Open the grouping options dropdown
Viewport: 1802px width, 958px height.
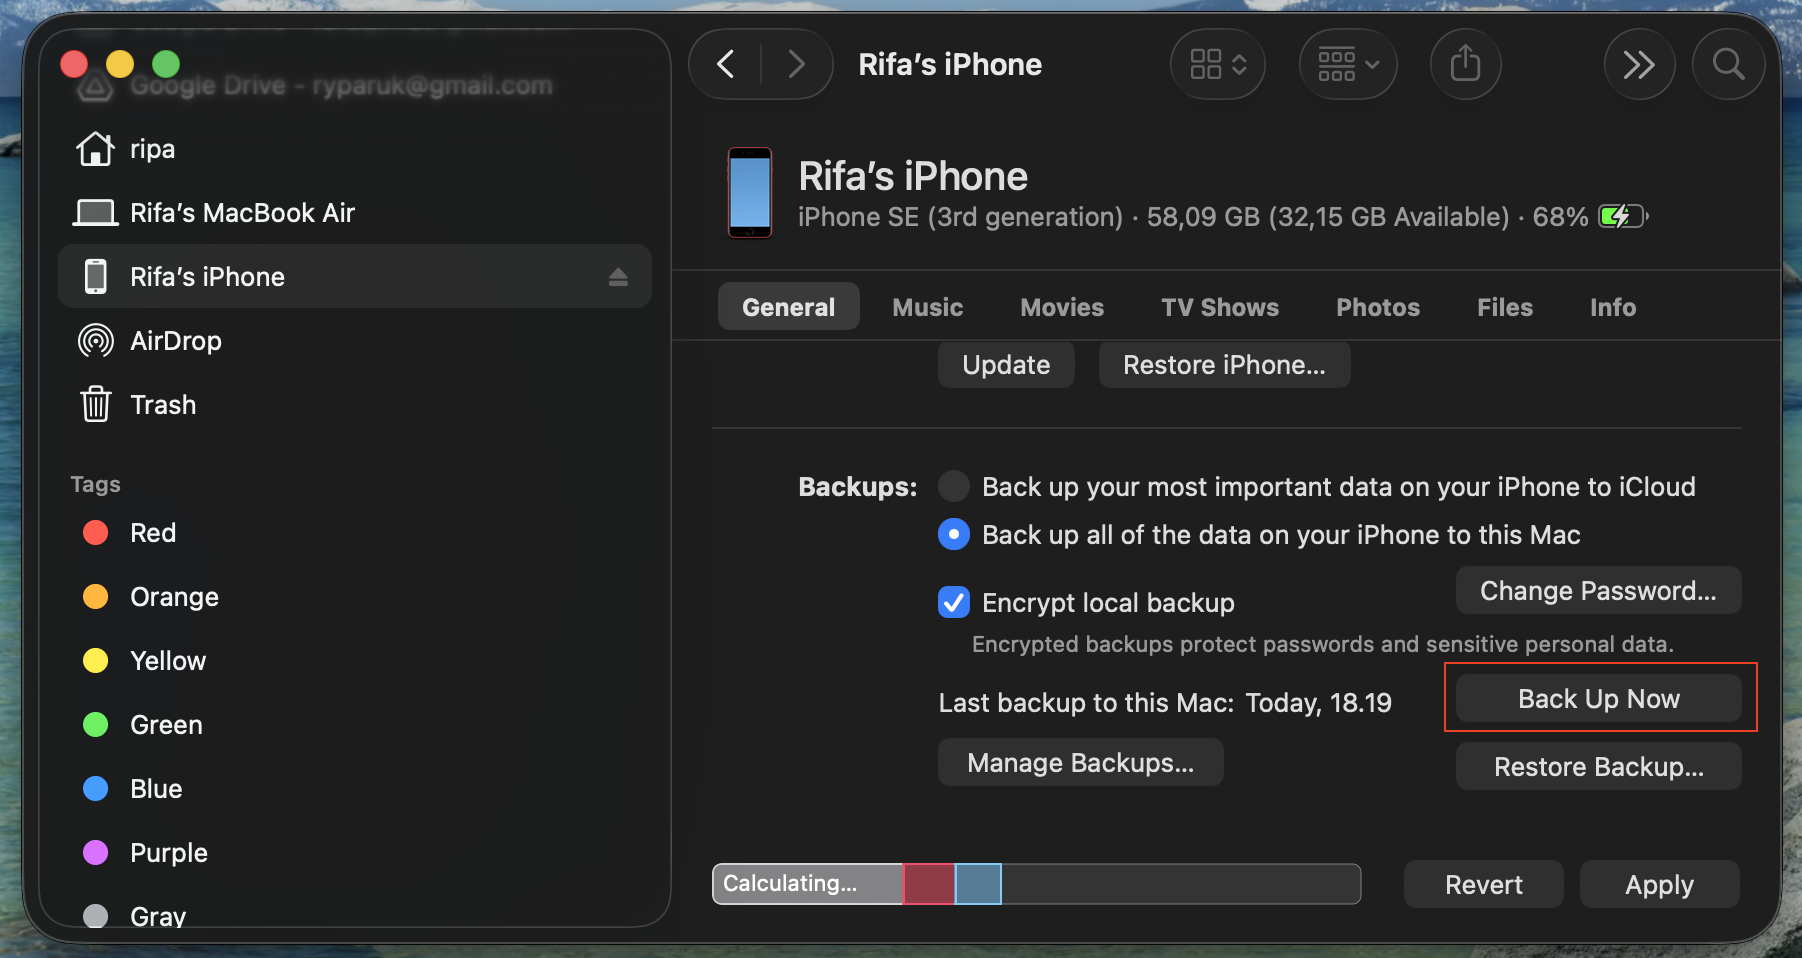point(1347,63)
